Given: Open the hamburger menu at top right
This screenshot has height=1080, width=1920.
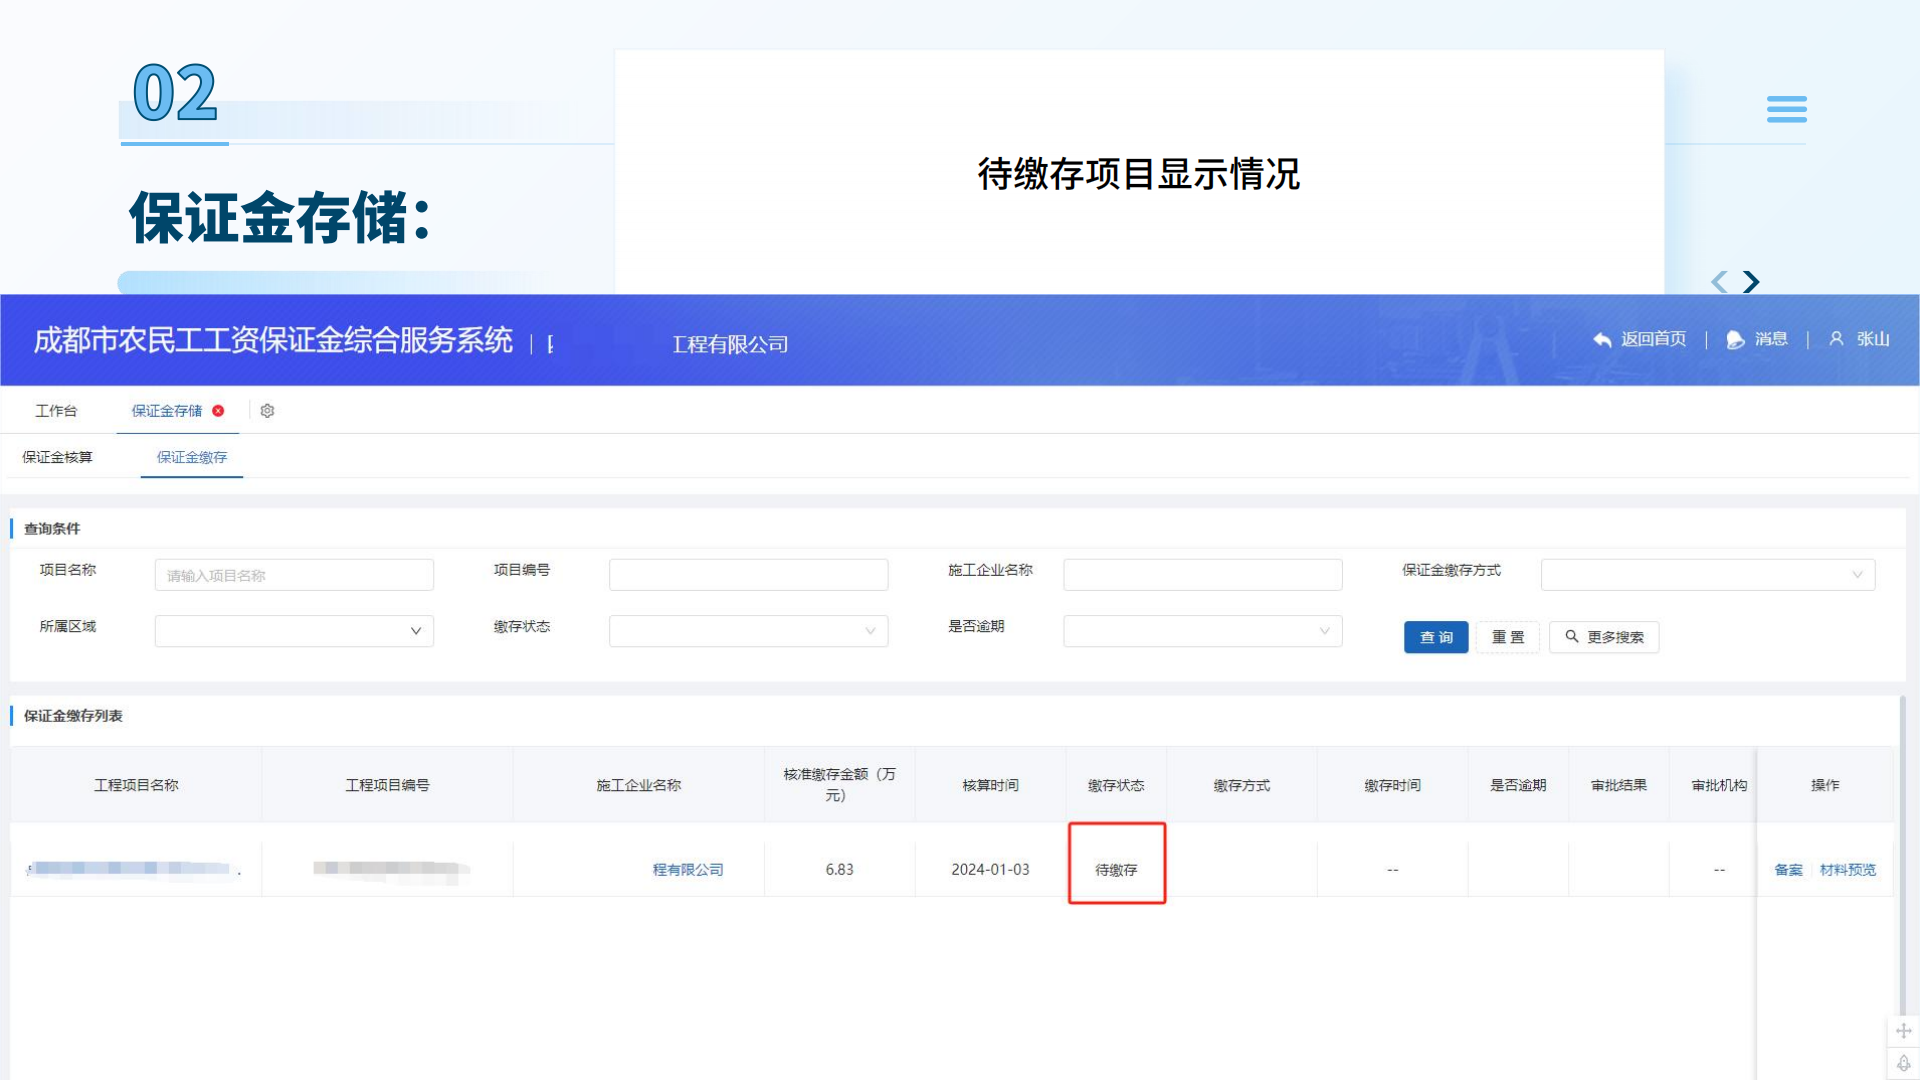Looking at the screenshot, I should click(1787, 109).
